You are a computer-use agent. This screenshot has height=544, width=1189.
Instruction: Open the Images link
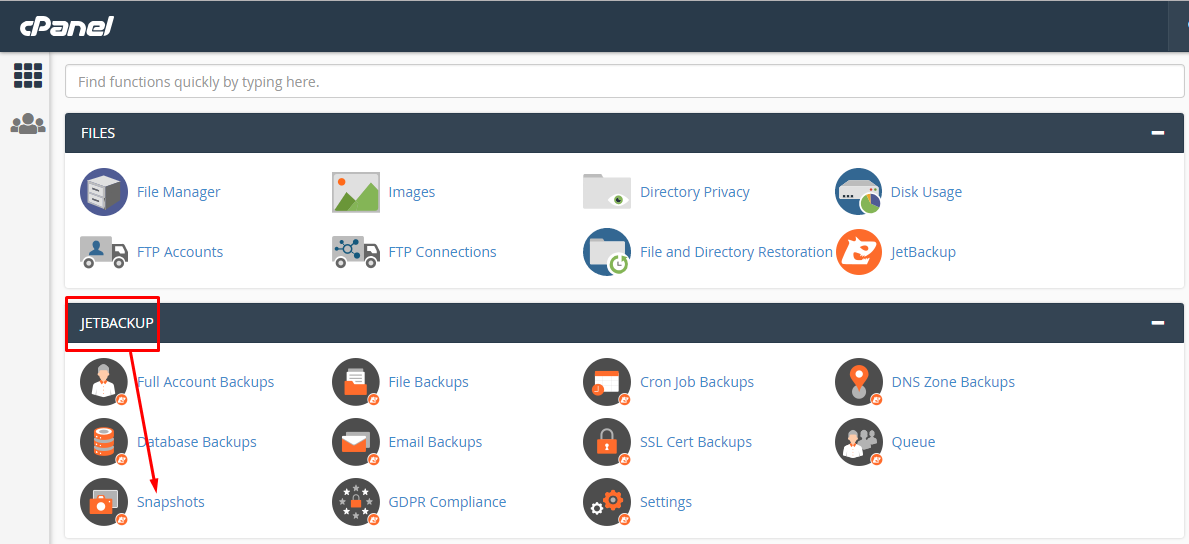click(412, 192)
